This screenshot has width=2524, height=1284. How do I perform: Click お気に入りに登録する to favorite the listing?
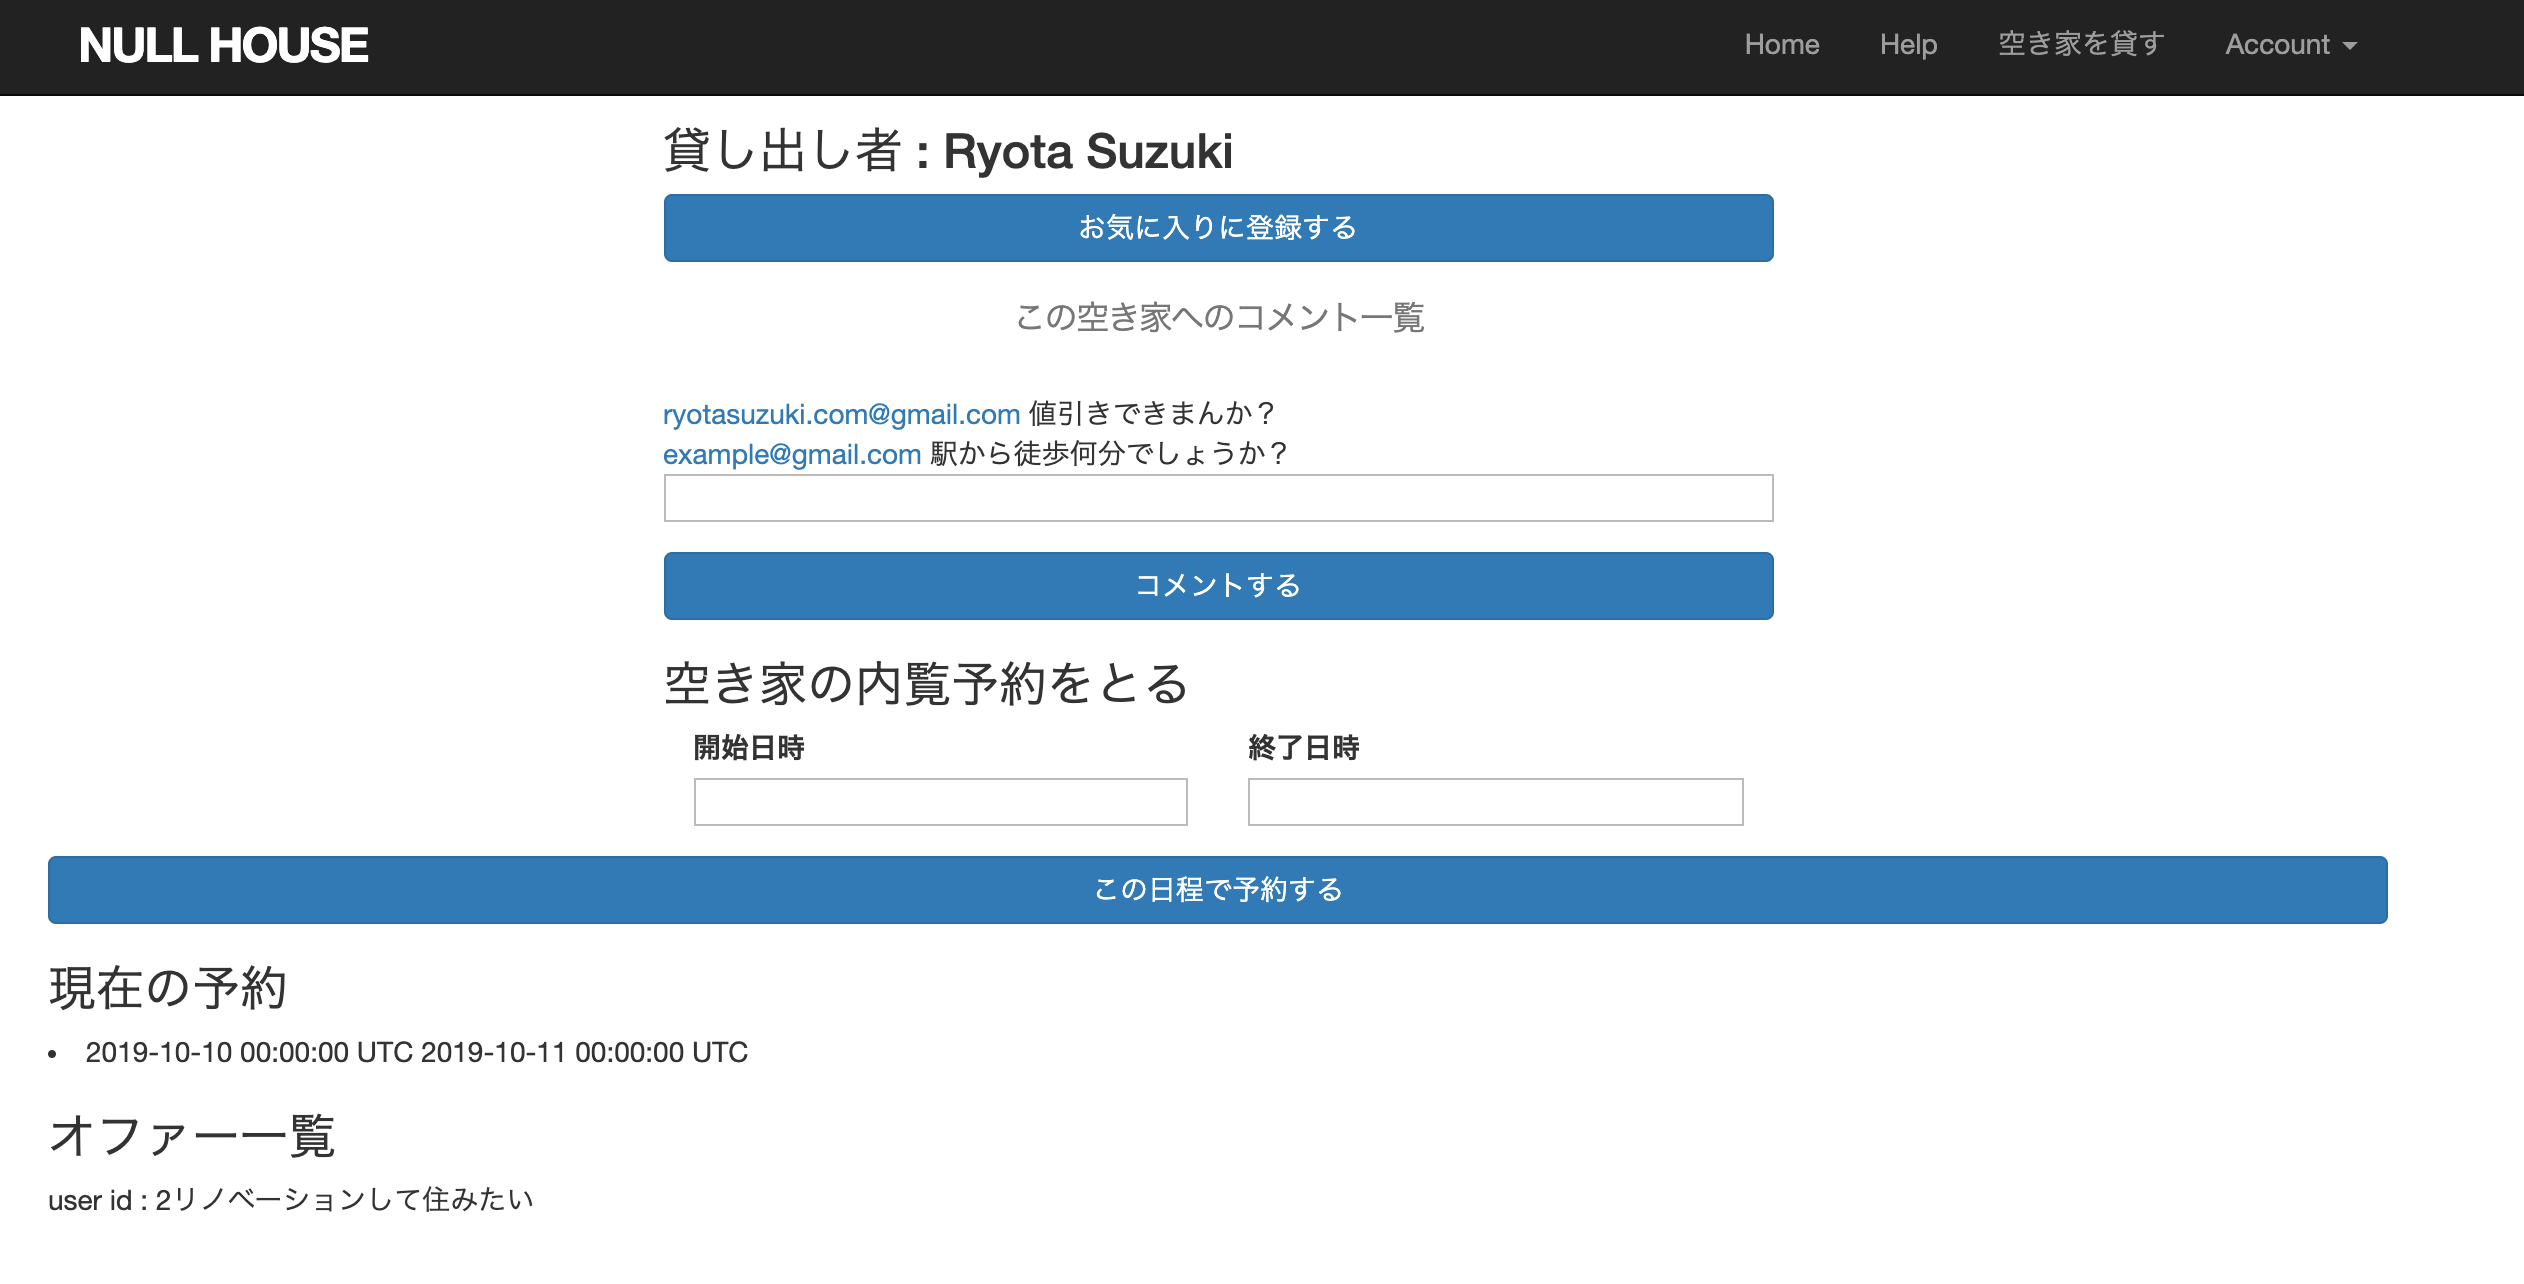[1218, 228]
